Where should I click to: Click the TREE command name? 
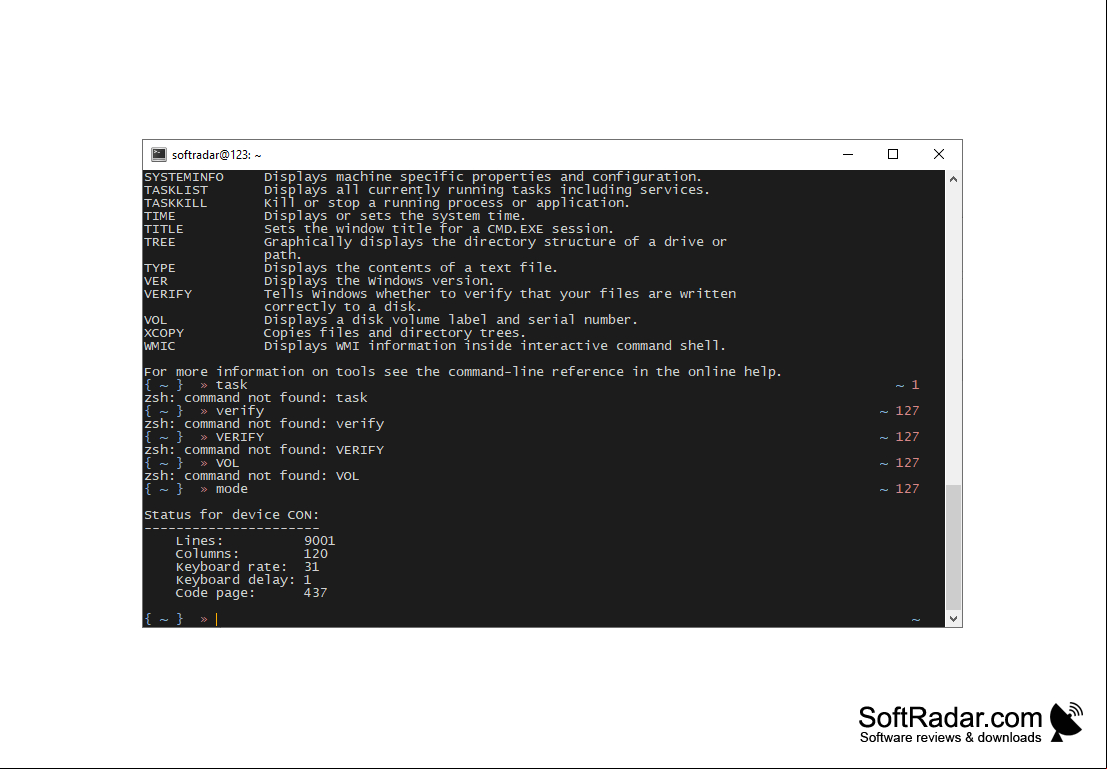pyautogui.click(x=160, y=242)
